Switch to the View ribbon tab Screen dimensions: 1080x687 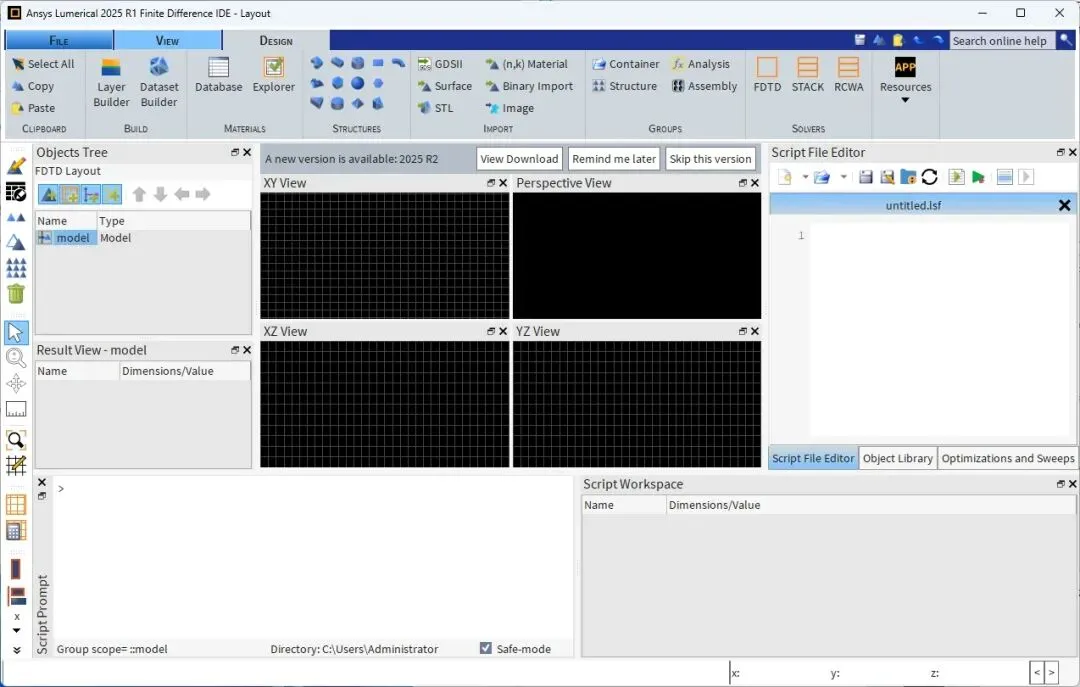167,41
